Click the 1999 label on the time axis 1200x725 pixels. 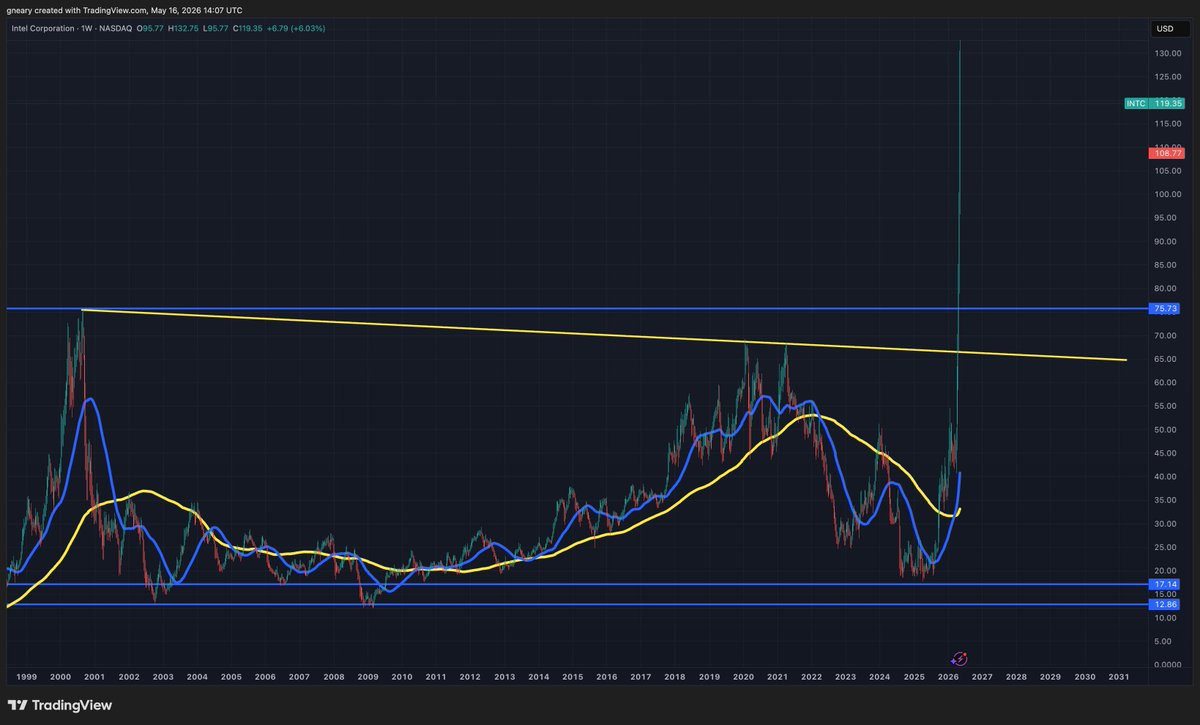tap(25, 677)
